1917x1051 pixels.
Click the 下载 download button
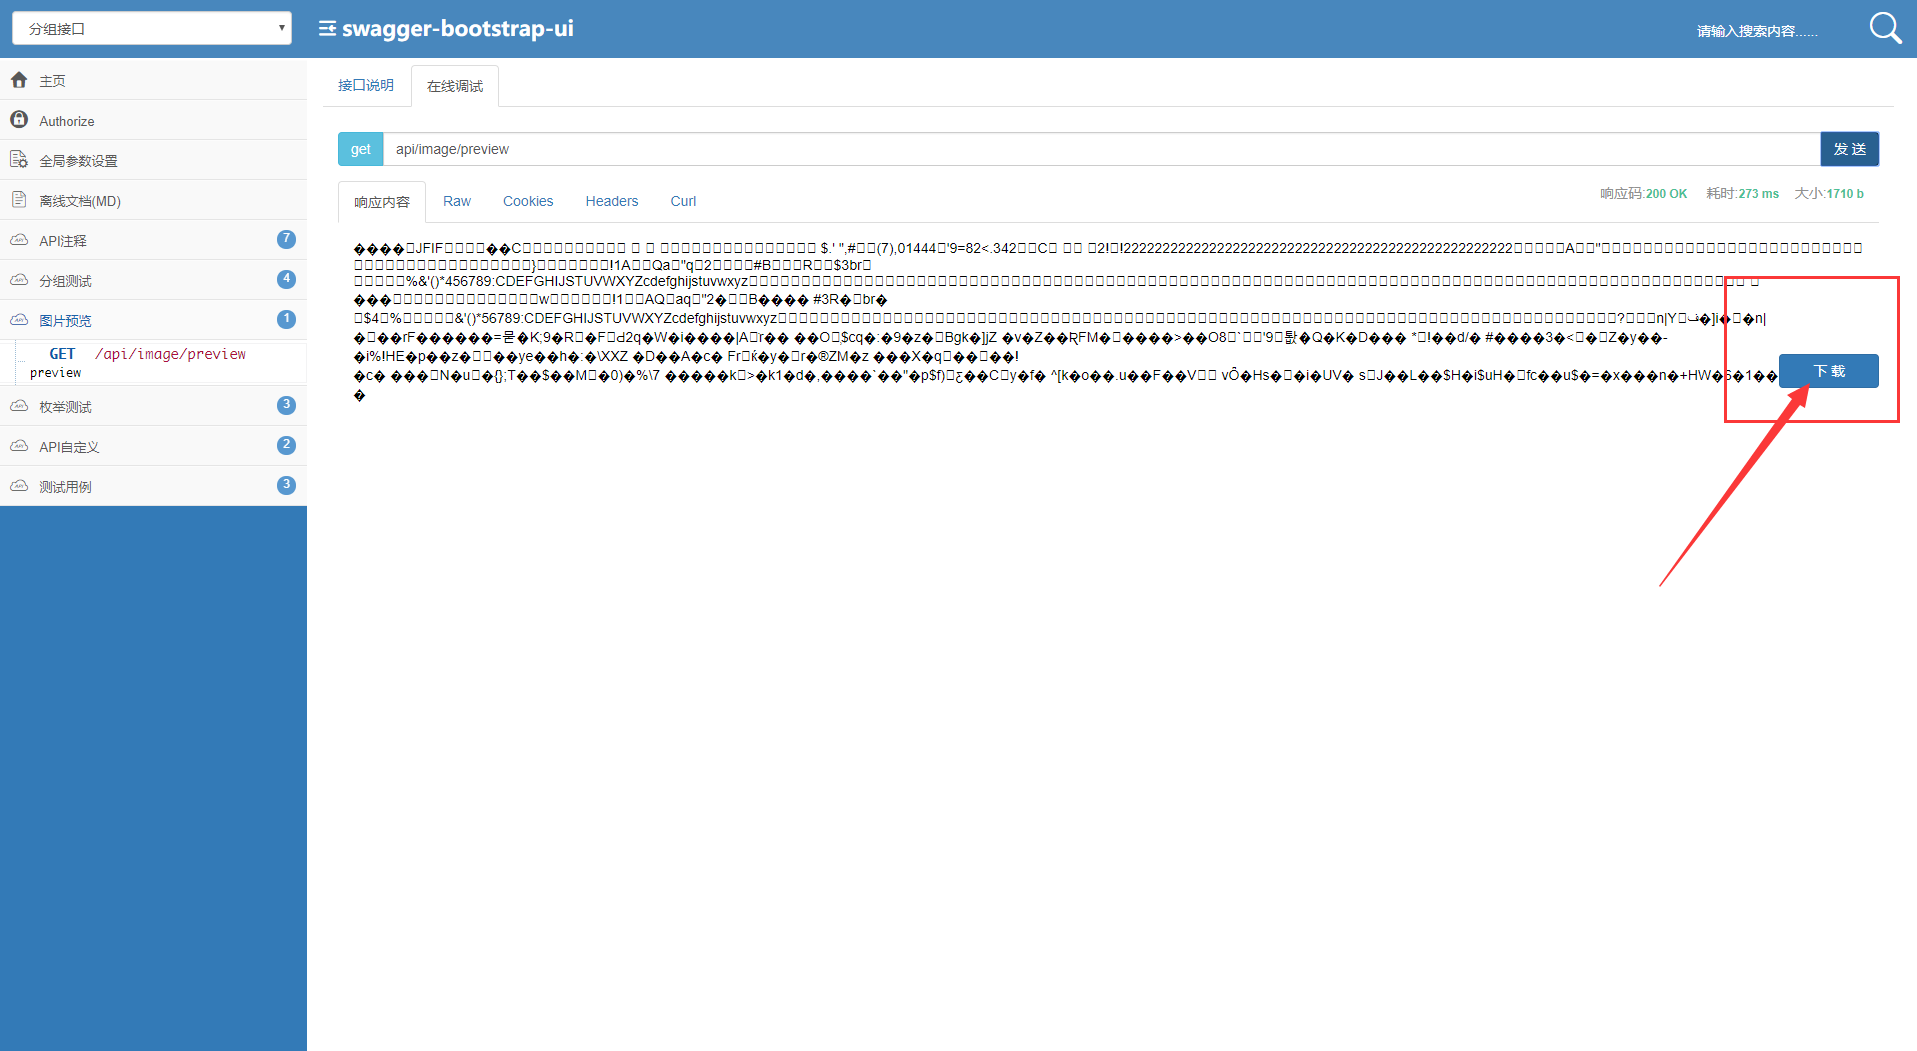click(1827, 370)
